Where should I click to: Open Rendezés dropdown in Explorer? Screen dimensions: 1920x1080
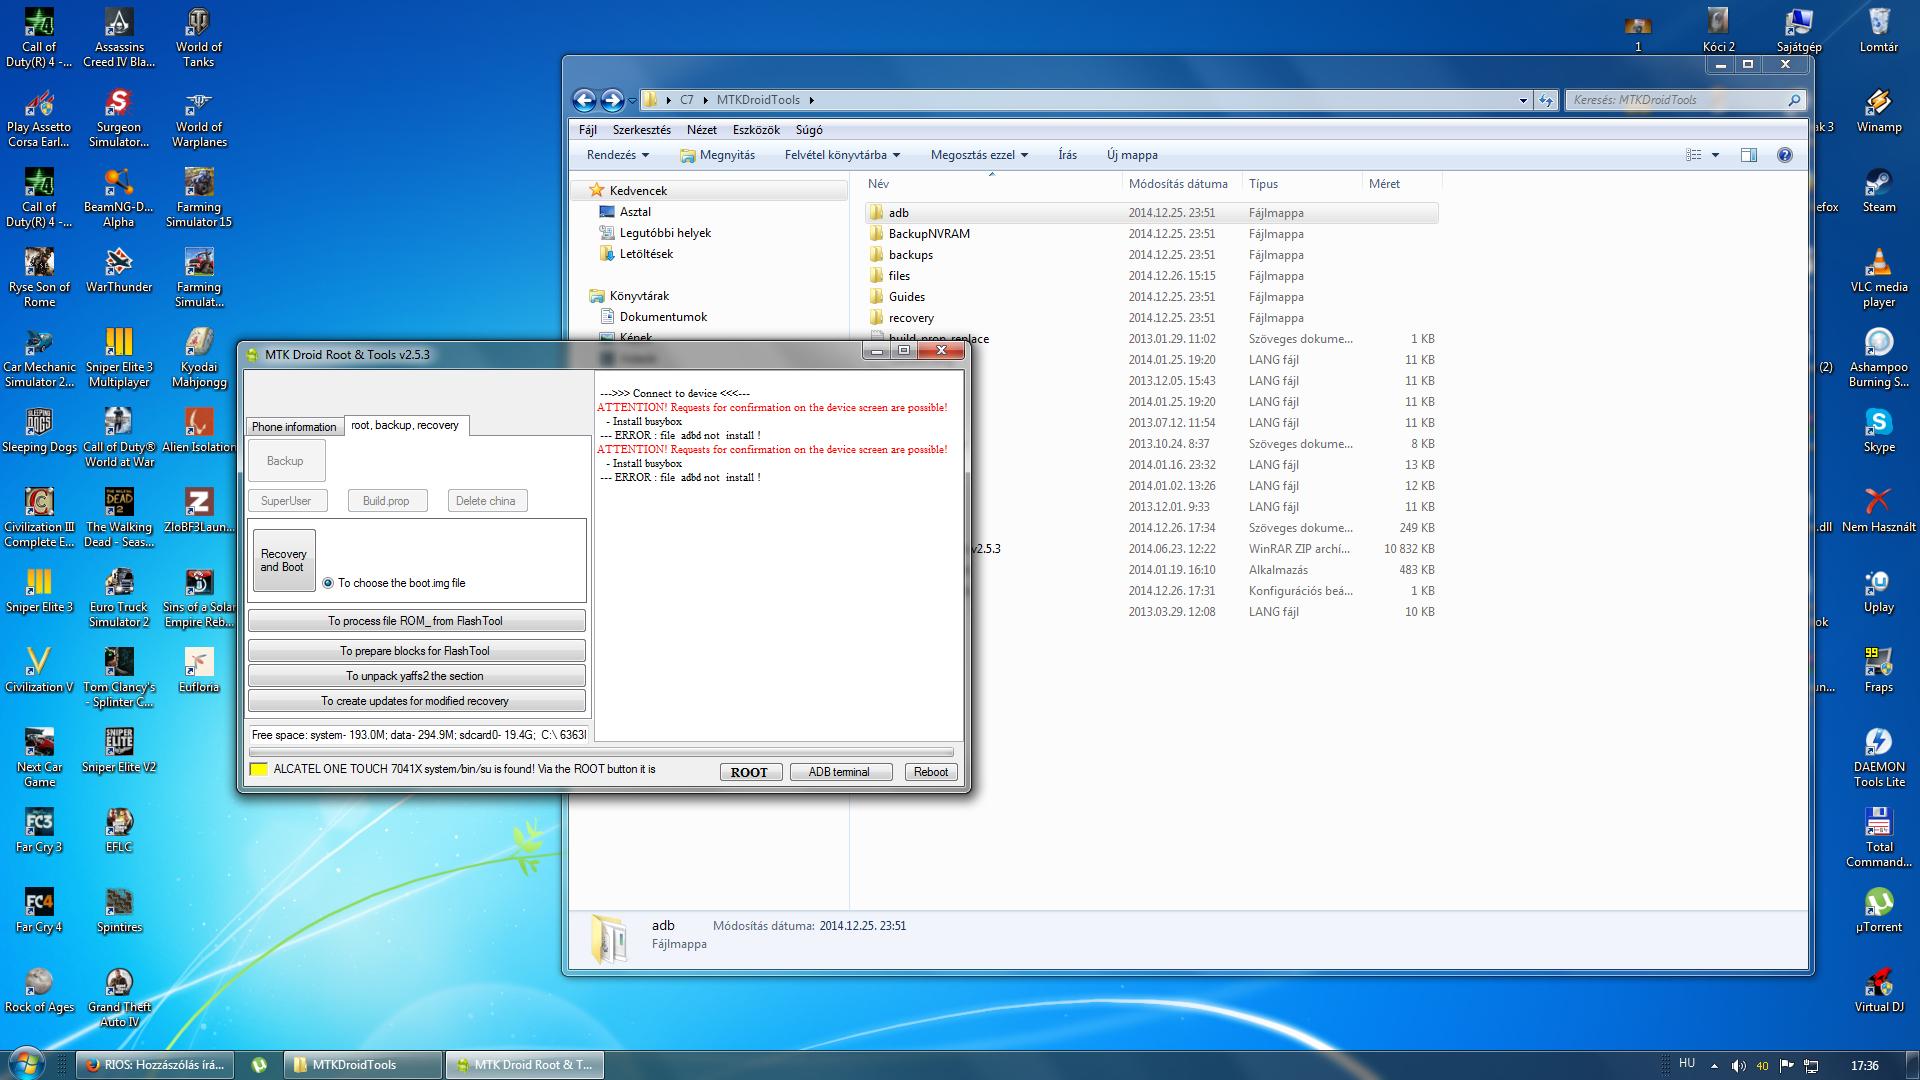coord(618,155)
